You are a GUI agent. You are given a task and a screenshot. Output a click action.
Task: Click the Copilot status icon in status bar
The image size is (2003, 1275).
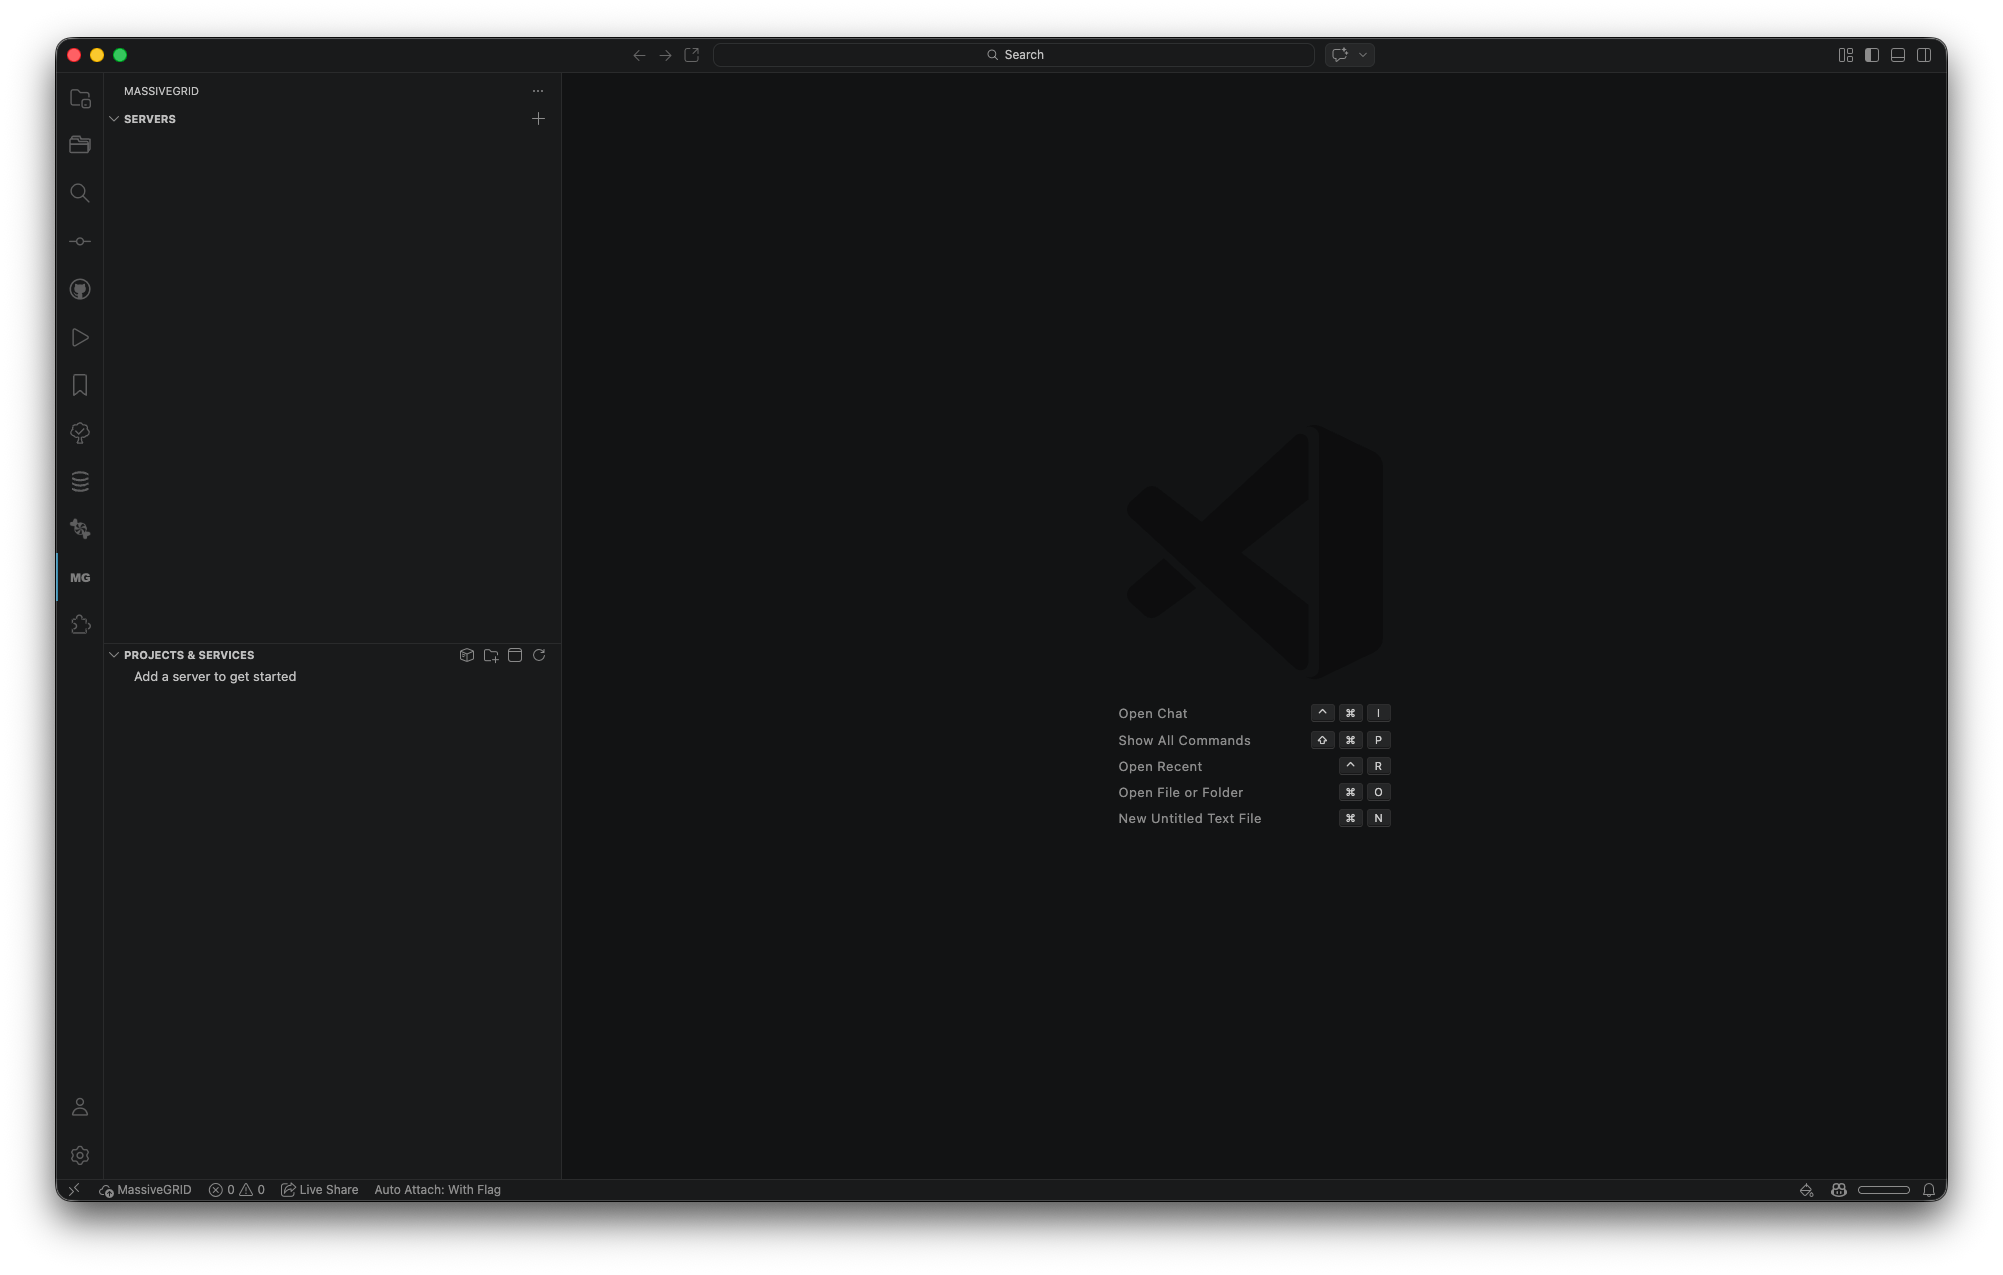point(1839,1190)
